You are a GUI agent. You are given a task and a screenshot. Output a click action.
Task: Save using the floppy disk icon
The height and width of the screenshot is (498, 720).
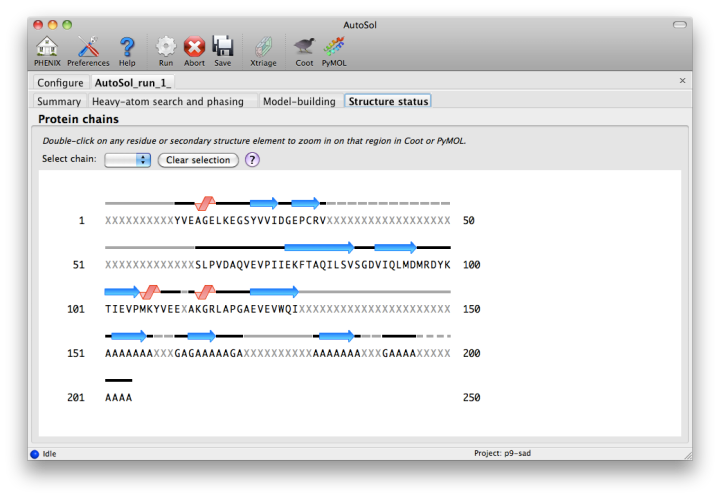(222, 47)
